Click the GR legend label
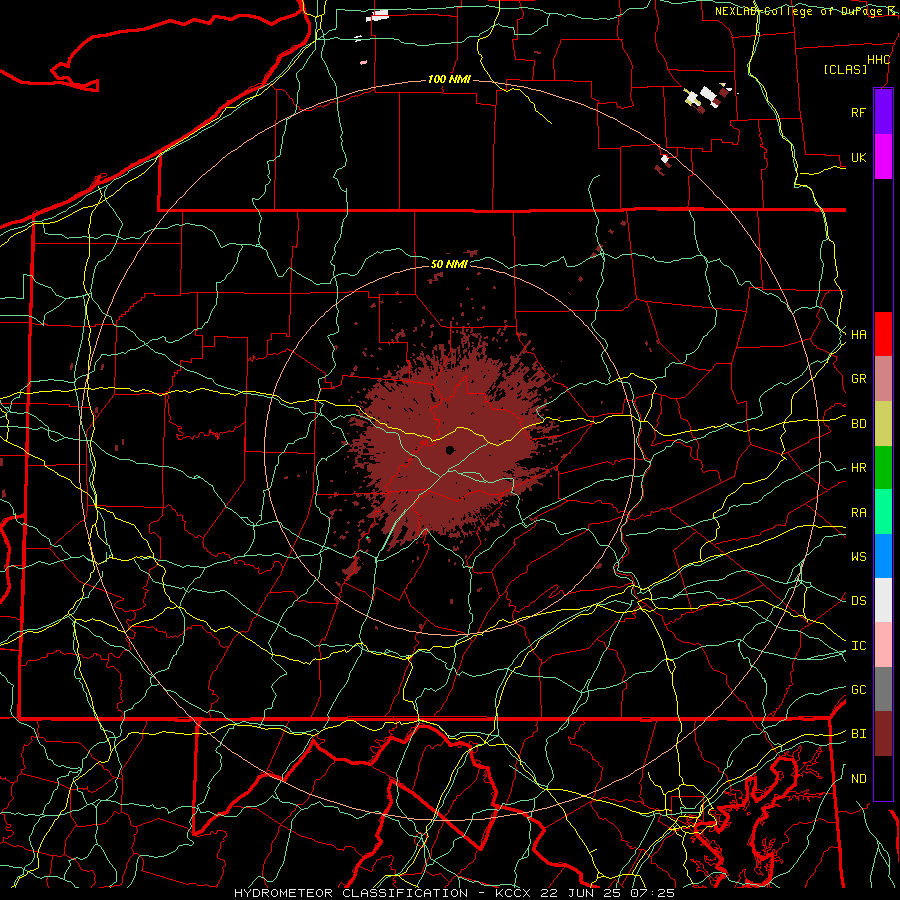 tap(858, 379)
